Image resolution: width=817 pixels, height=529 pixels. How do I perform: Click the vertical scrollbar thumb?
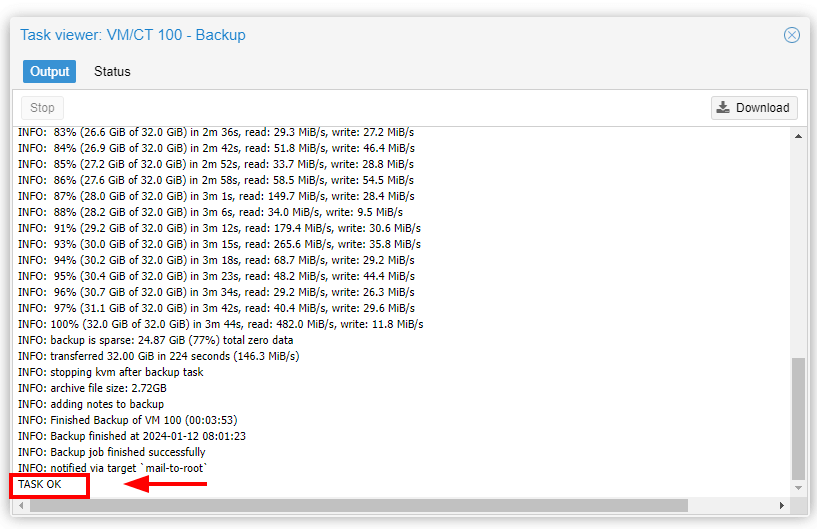pyautogui.click(x=797, y=418)
